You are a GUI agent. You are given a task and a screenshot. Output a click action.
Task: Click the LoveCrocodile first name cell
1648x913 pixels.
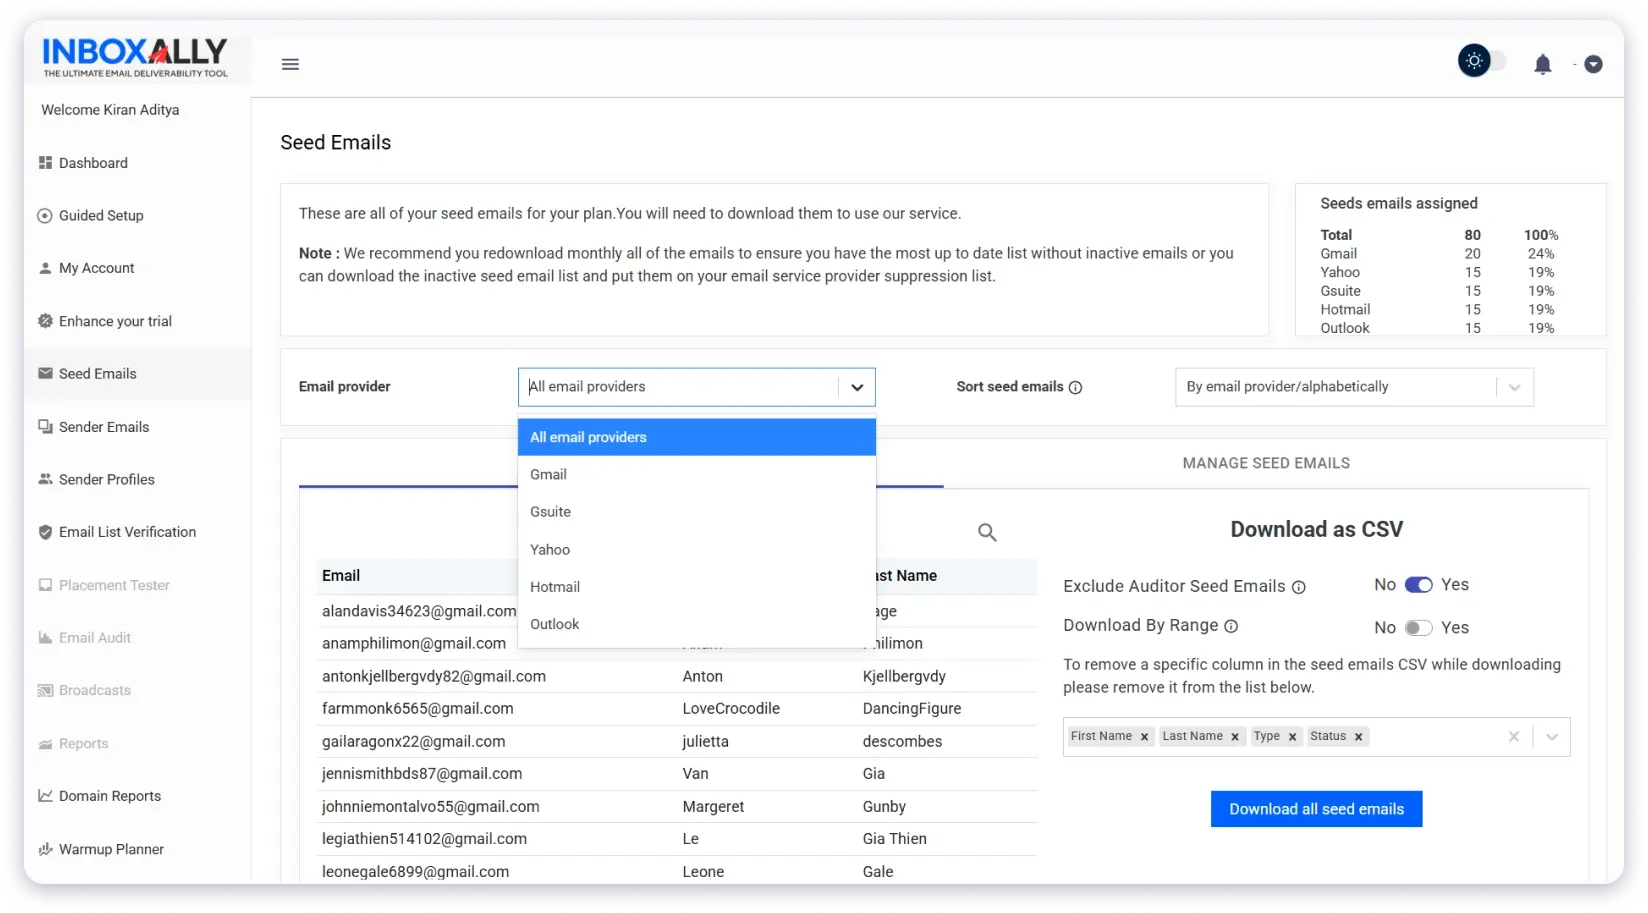[731, 708]
